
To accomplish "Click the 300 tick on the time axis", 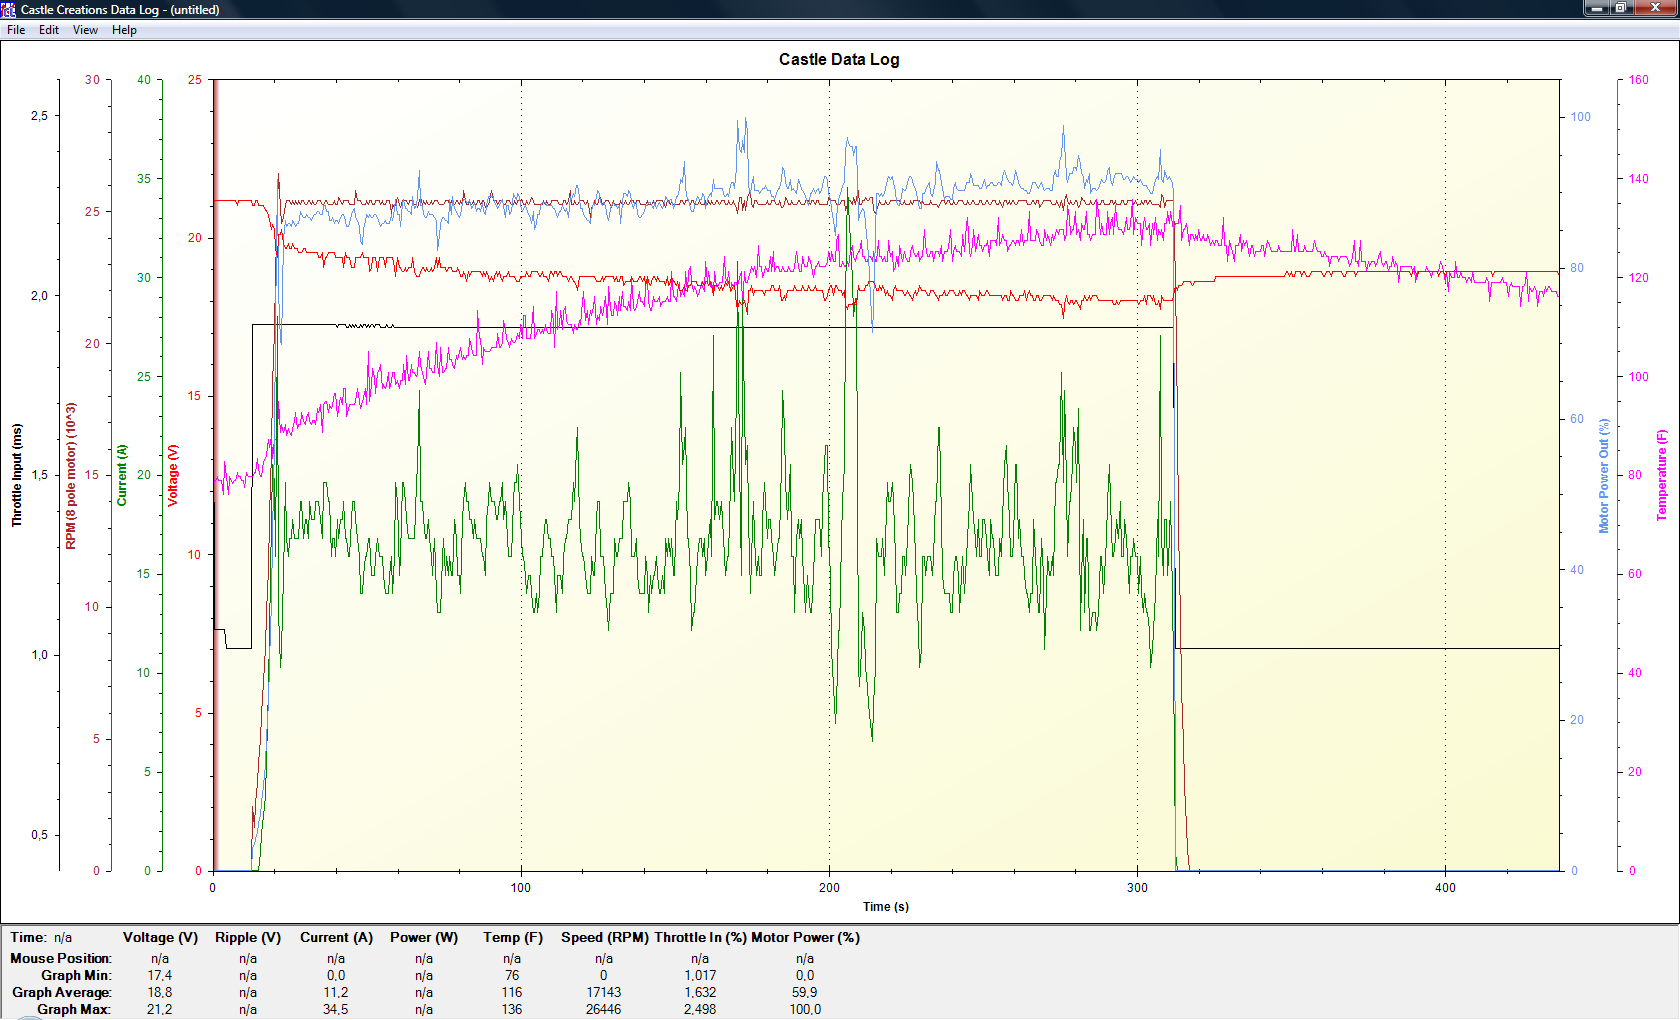I will (x=1137, y=888).
